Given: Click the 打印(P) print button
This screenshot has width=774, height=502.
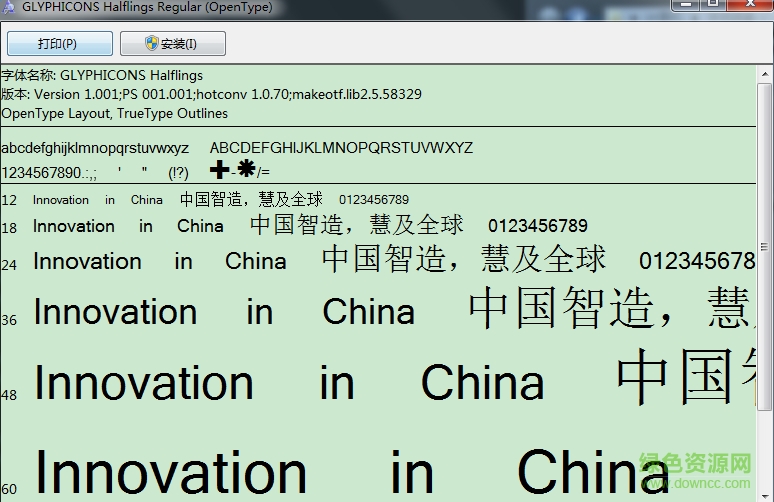Looking at the screenshot, I should [x=57, y=44].
